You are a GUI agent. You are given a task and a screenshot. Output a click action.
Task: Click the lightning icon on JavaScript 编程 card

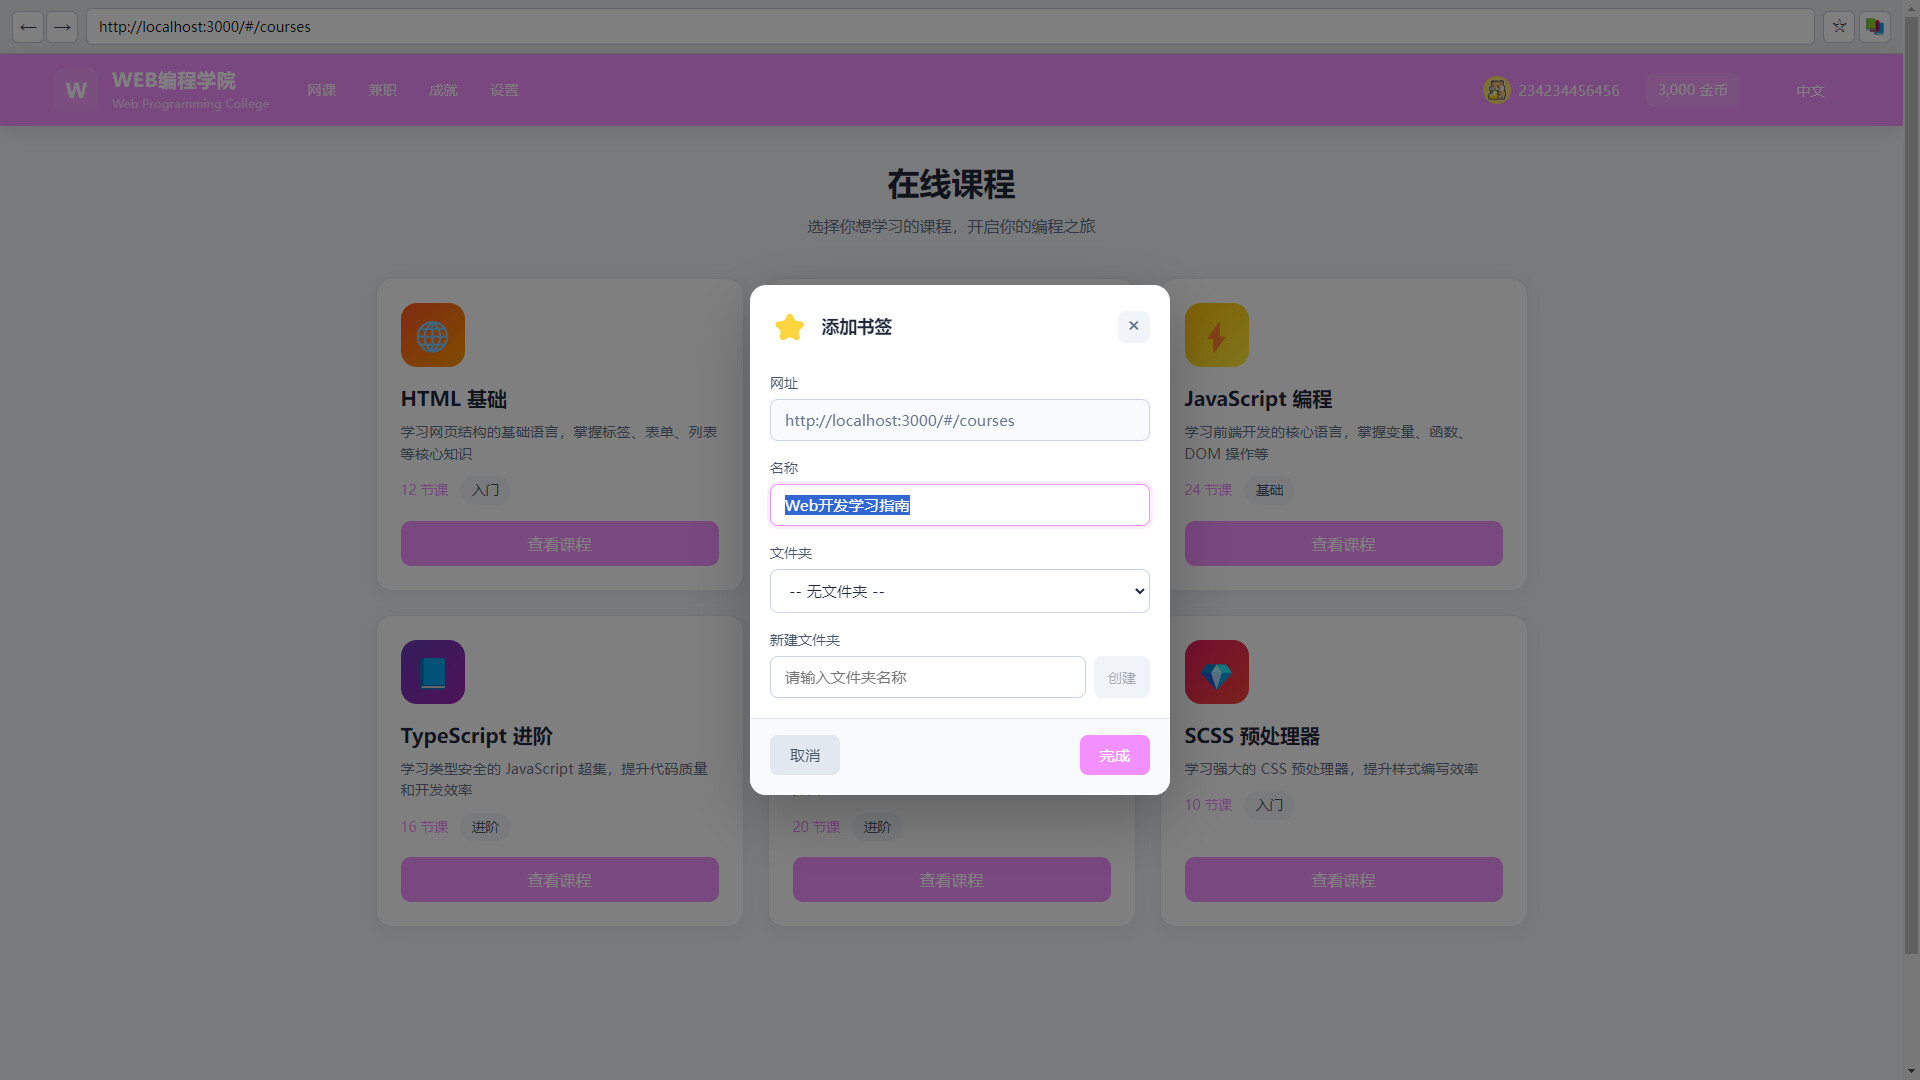click(x=1216, y=334)
